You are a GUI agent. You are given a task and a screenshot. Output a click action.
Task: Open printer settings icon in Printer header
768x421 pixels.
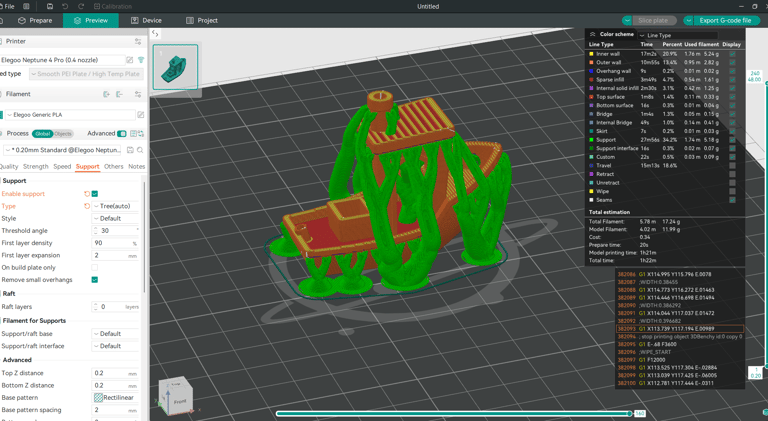pyautogui.click(x=138, y=41)
